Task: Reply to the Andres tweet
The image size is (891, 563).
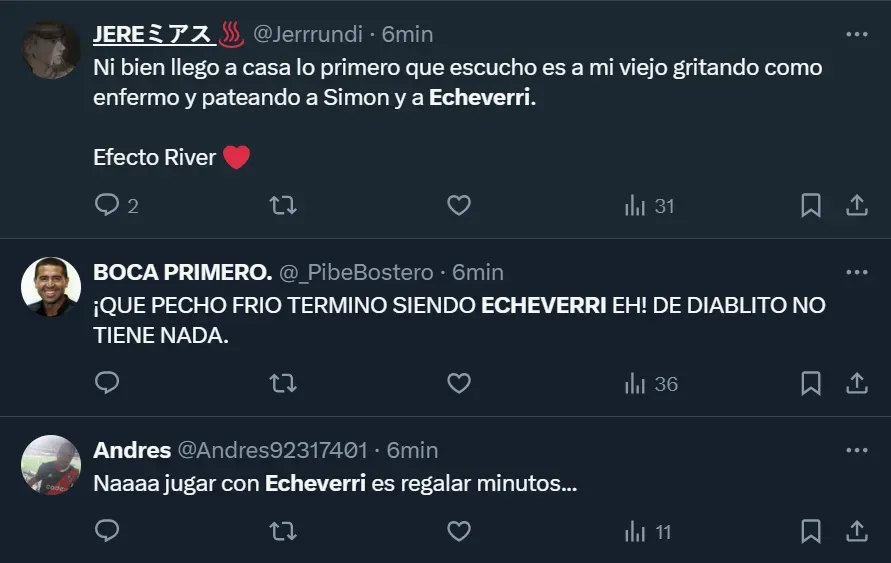Action: point(107,531)
